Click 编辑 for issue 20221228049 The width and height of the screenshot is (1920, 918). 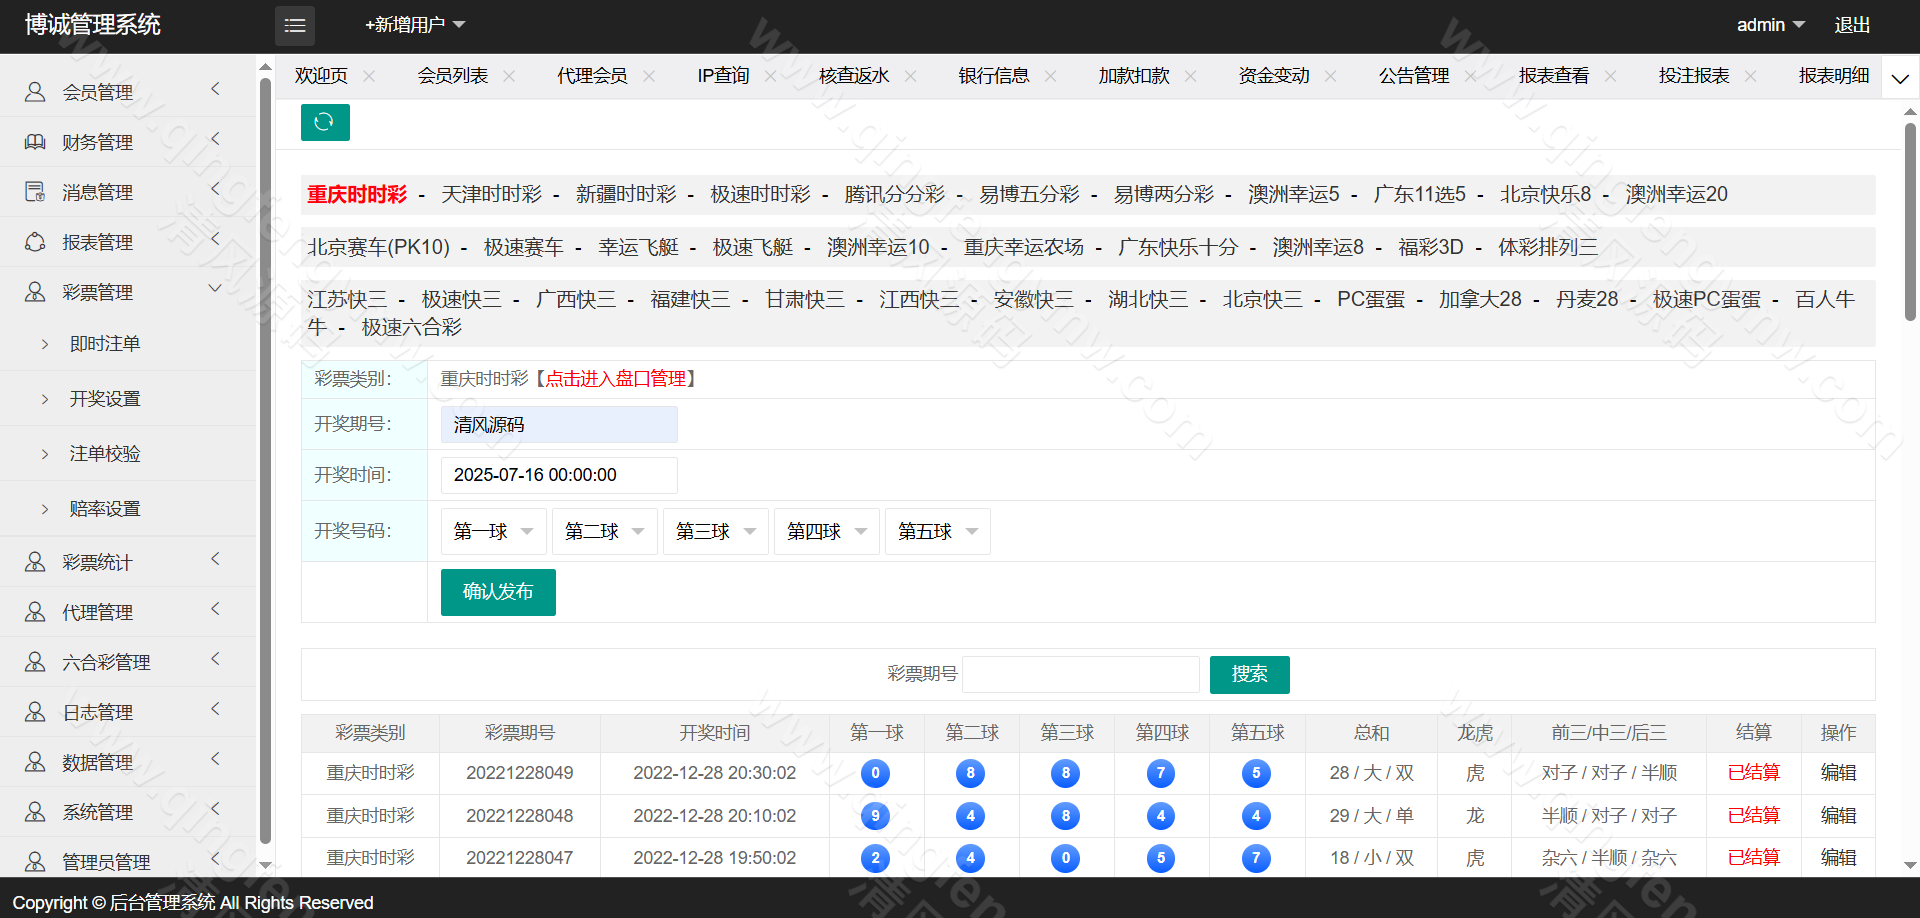(x=1838, y=773)
